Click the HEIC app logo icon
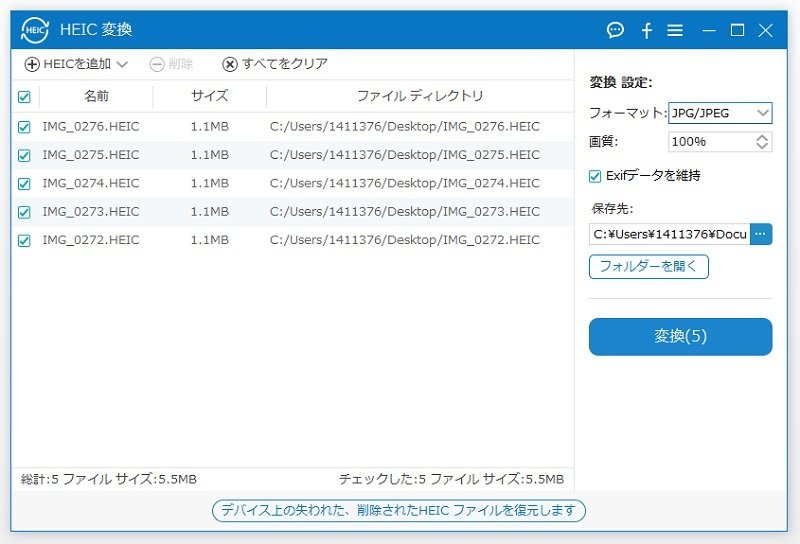This screenshot has width=800, height=544. (x=35, y=30)
